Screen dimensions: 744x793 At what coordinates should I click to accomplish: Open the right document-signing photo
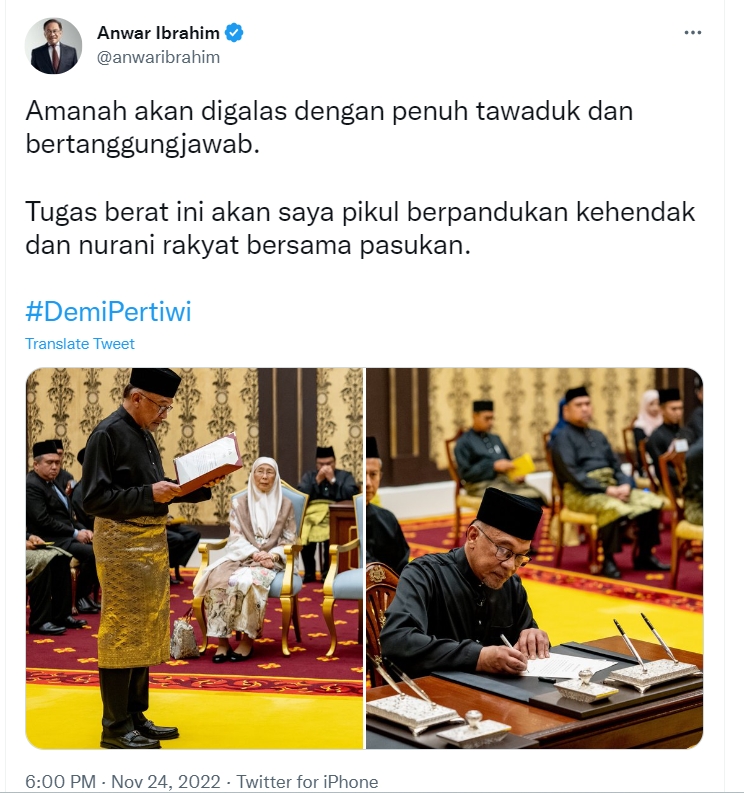[x=535, y=558]
